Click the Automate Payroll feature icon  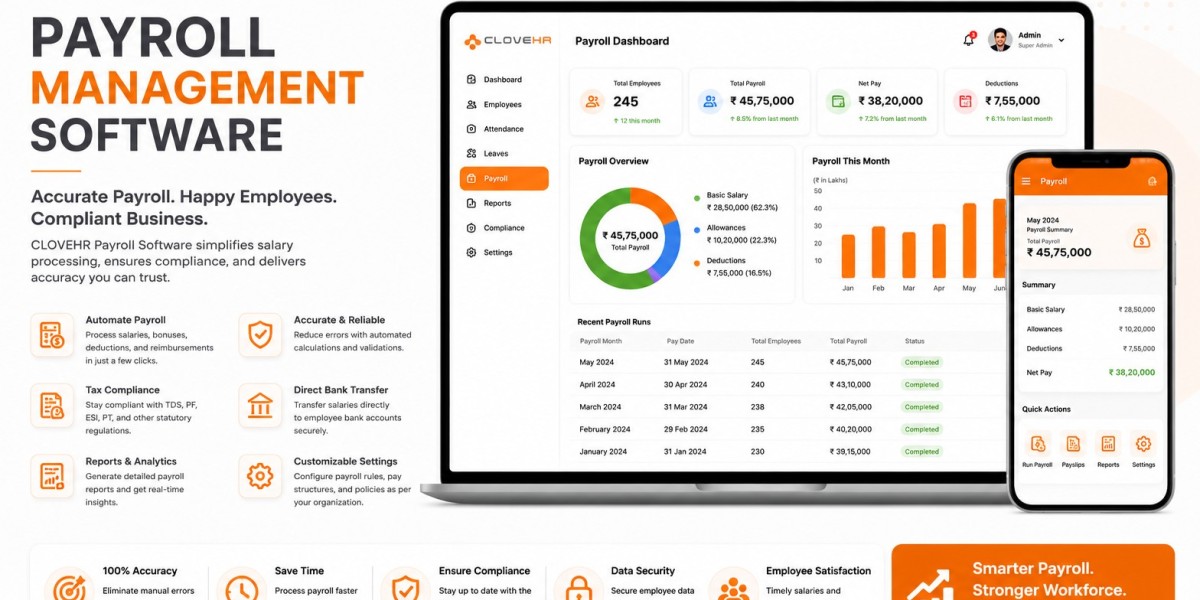(x=52, y=335)
